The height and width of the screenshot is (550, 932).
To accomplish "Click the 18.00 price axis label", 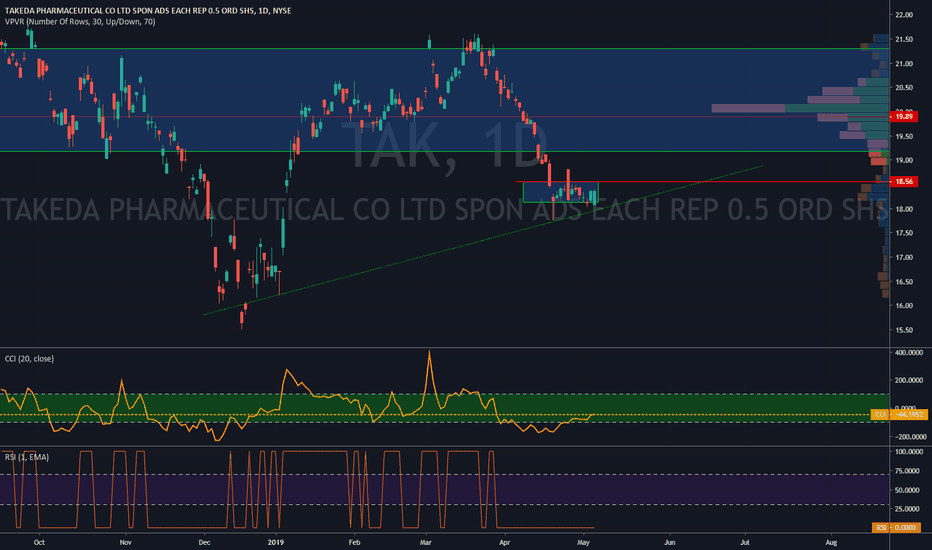I will pos(904,209).
